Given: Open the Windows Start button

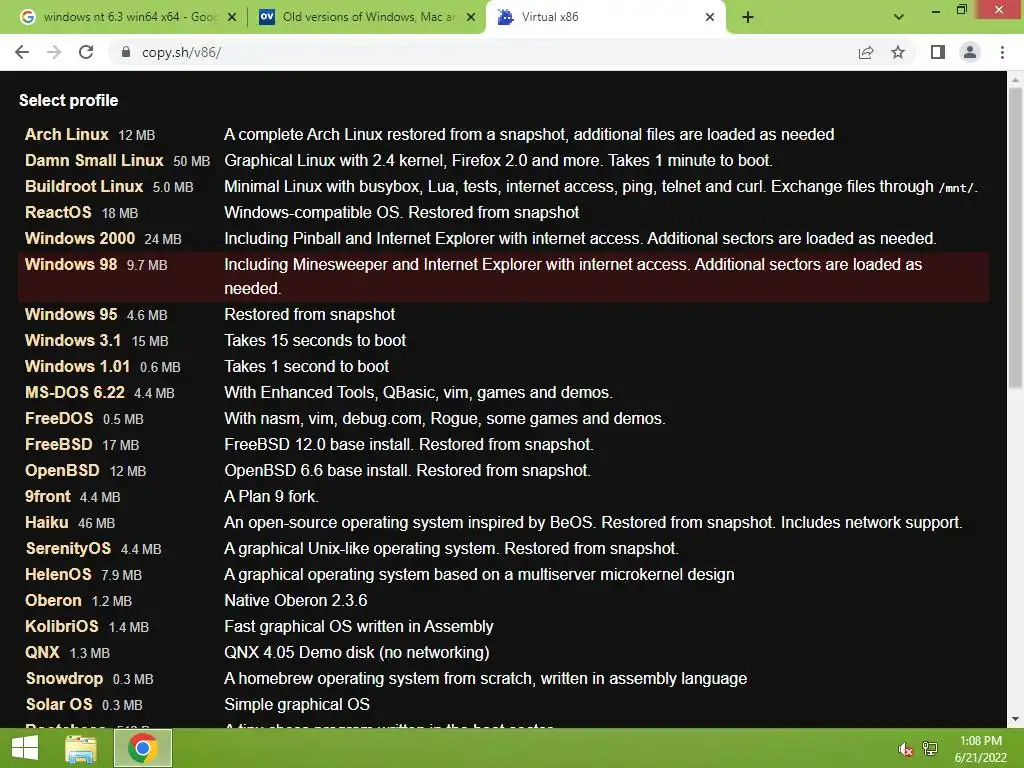Looking at the screenshot, I should click(x=25, y=748).
